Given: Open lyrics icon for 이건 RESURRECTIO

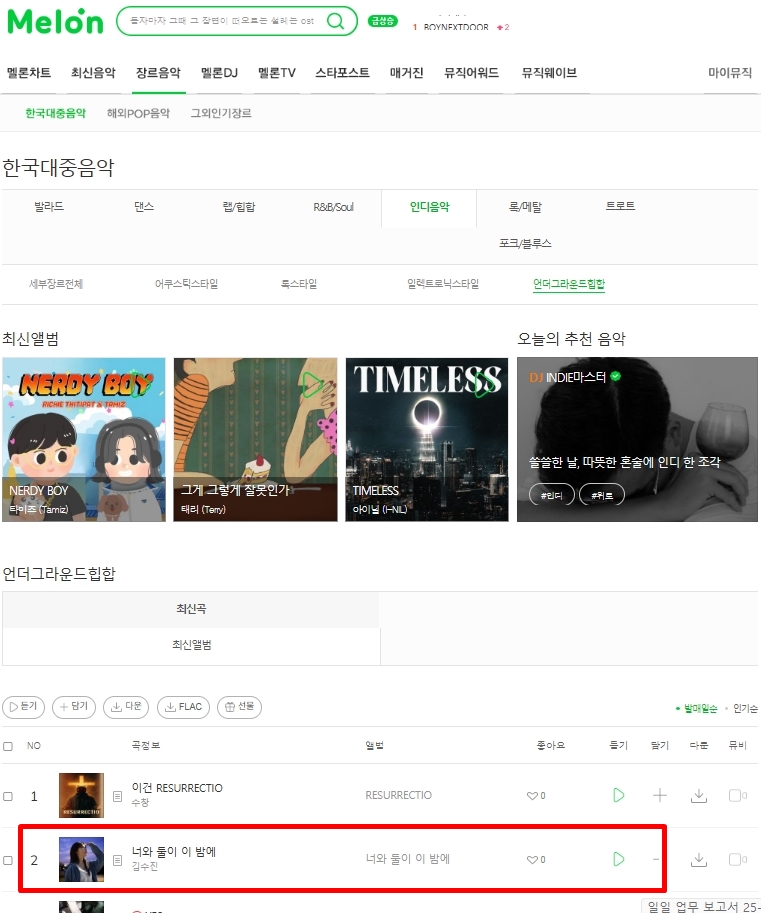Looking at the screenshot, I should click(x=117, y=796).
